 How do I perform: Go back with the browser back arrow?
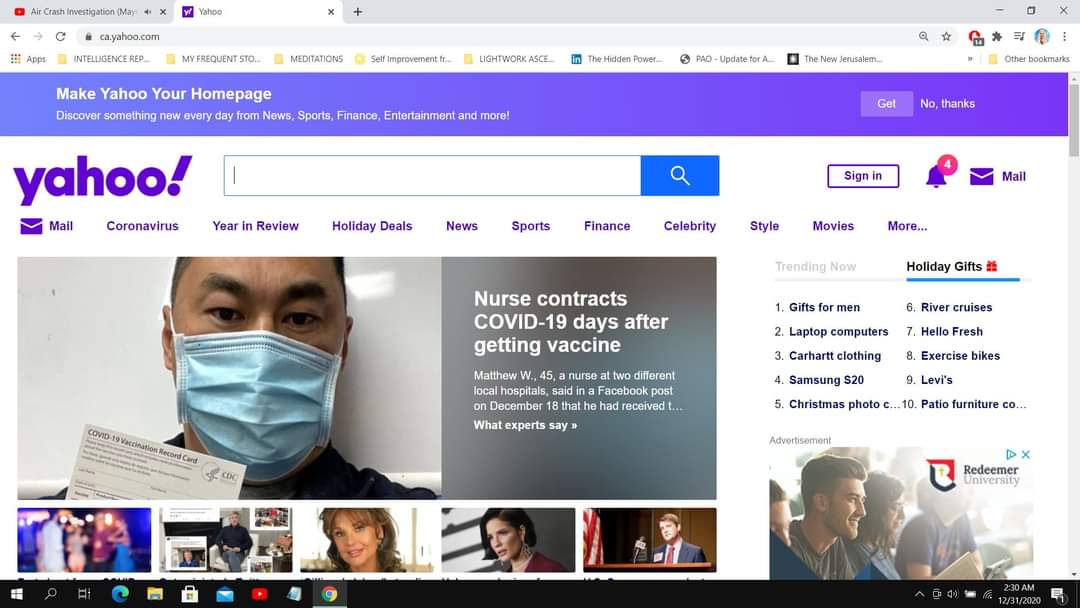(x=15, y=36)
